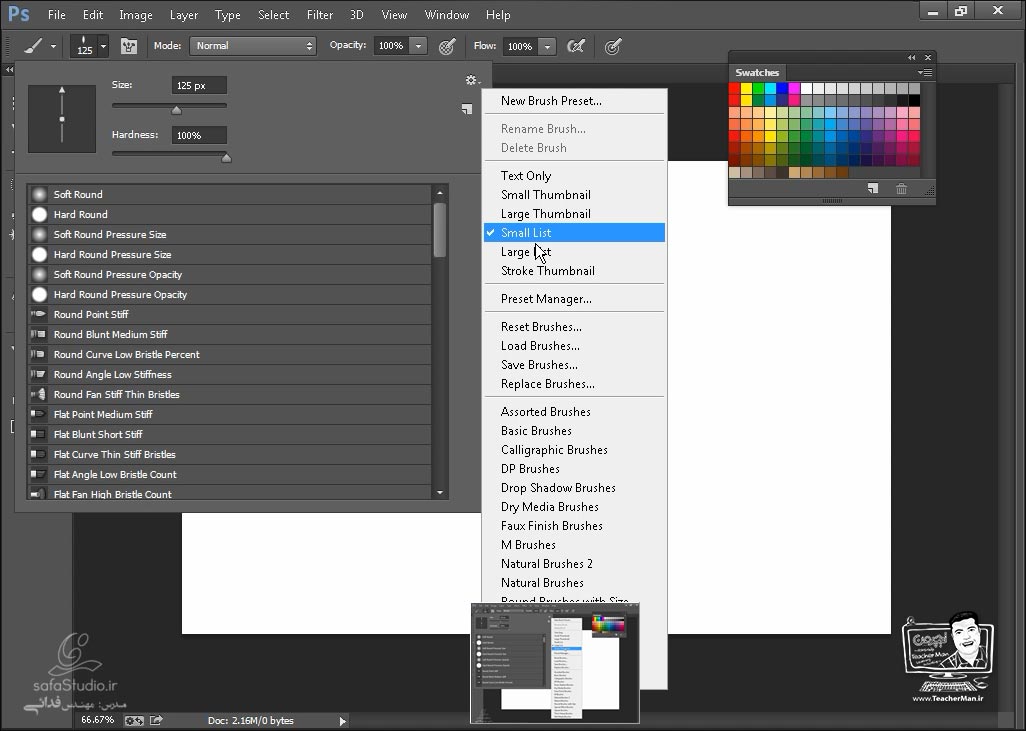1026x731 pixels.
Task: Select the Hard Round brush
Action: 229,214
